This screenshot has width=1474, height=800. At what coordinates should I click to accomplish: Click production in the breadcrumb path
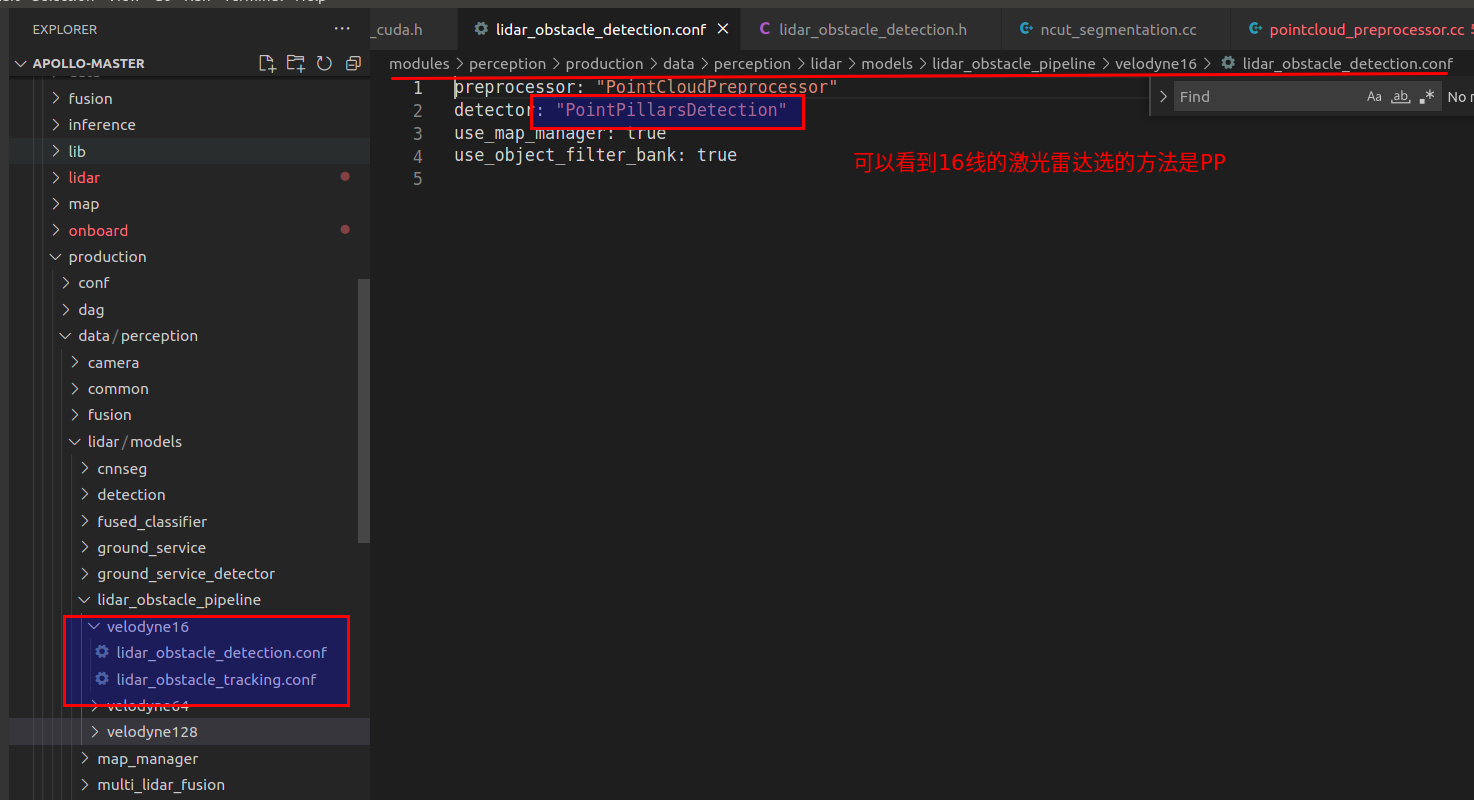click(x=604, y=64)
